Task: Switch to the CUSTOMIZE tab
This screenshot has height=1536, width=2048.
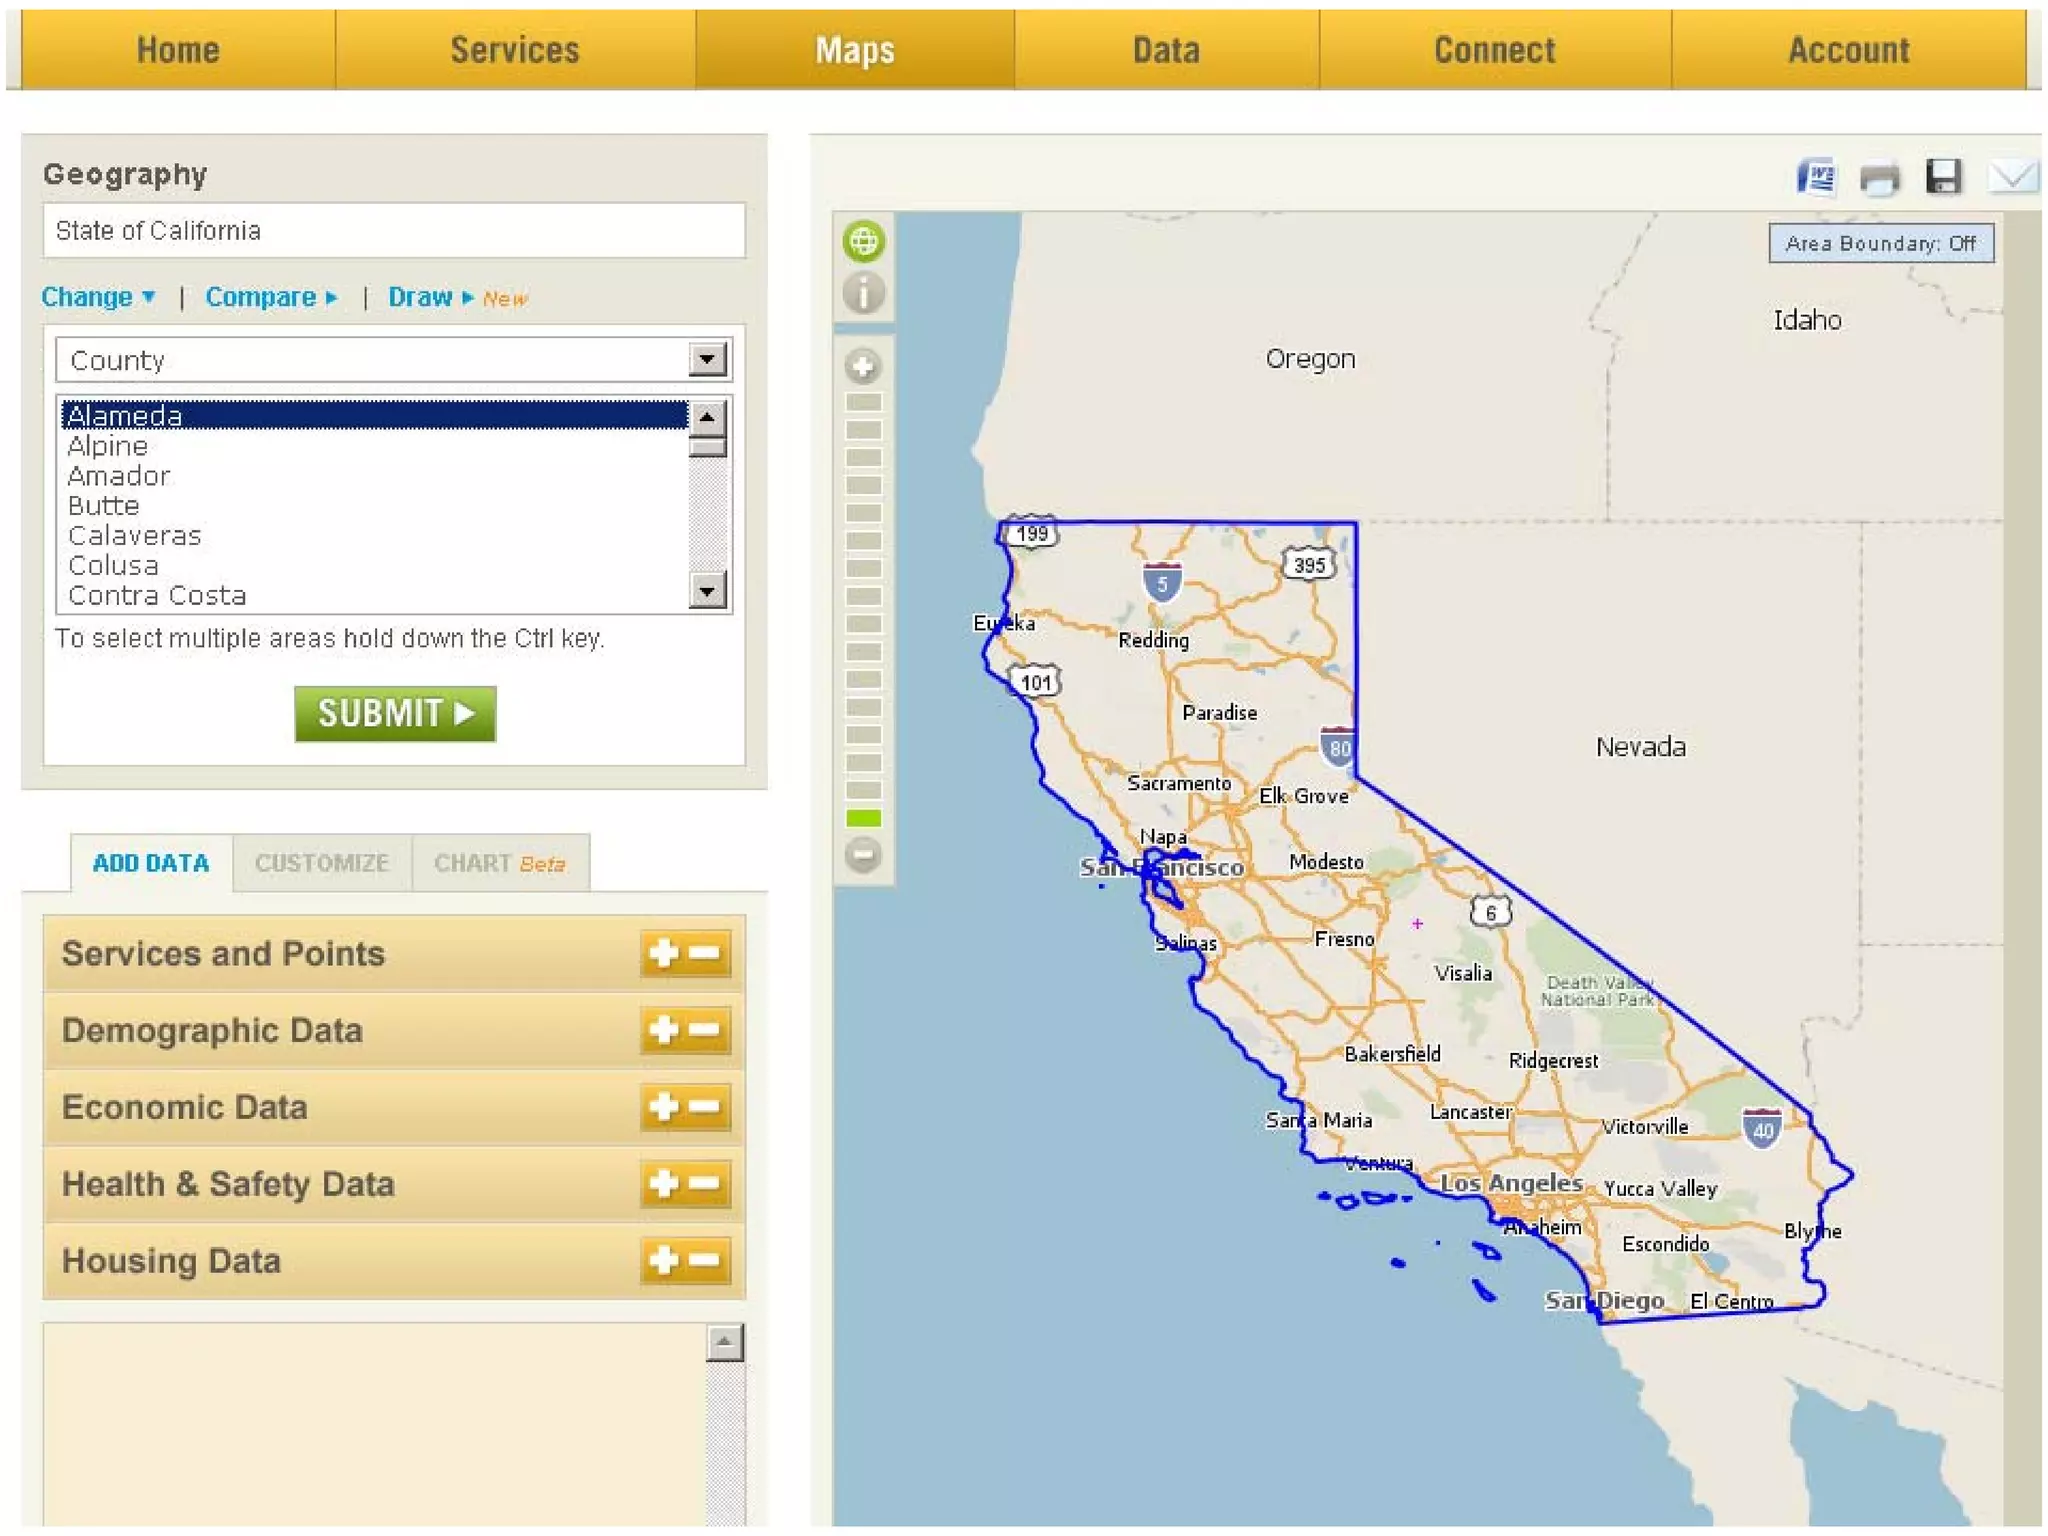Action: pos(321,863)
